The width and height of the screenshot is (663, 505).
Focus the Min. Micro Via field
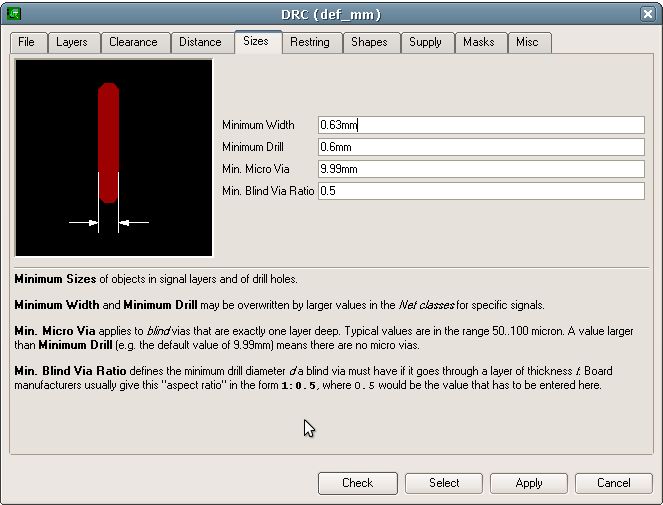pos(481,169)
